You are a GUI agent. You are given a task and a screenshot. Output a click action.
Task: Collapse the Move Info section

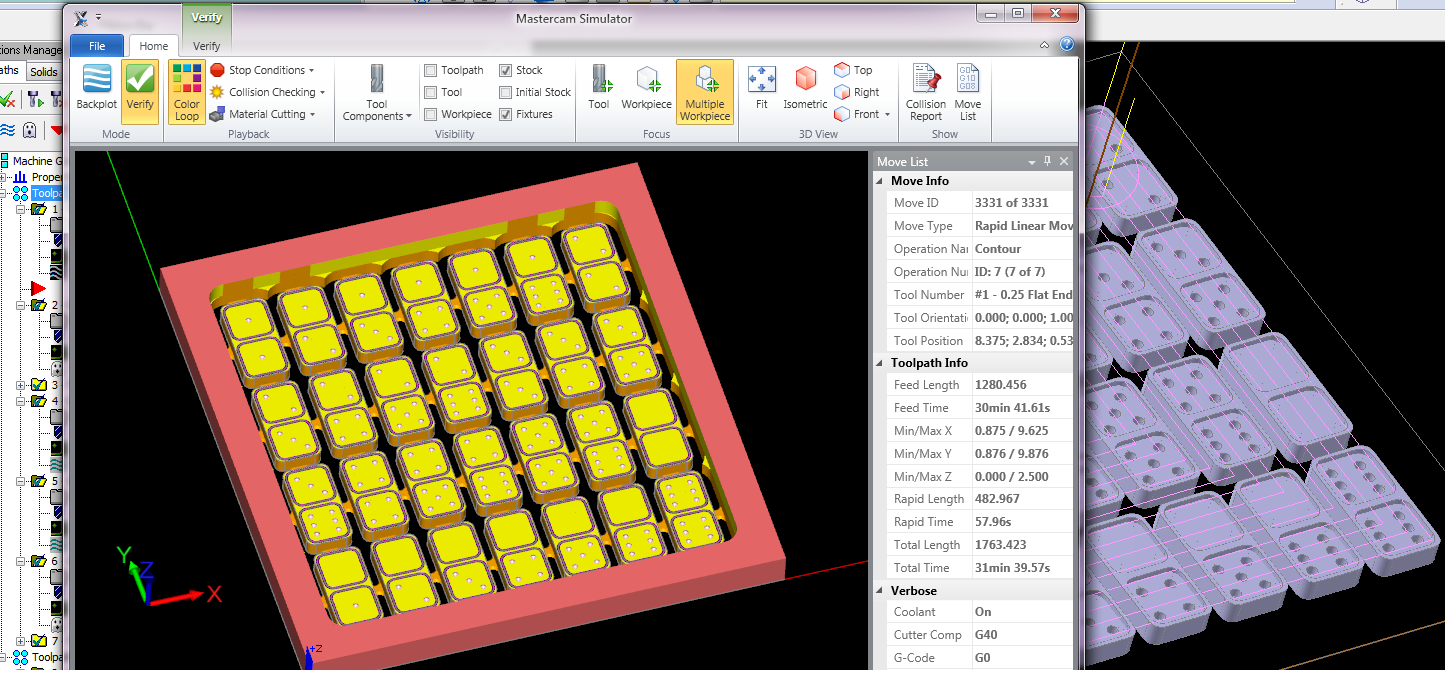pyautogui.click(x=880, y=181)
